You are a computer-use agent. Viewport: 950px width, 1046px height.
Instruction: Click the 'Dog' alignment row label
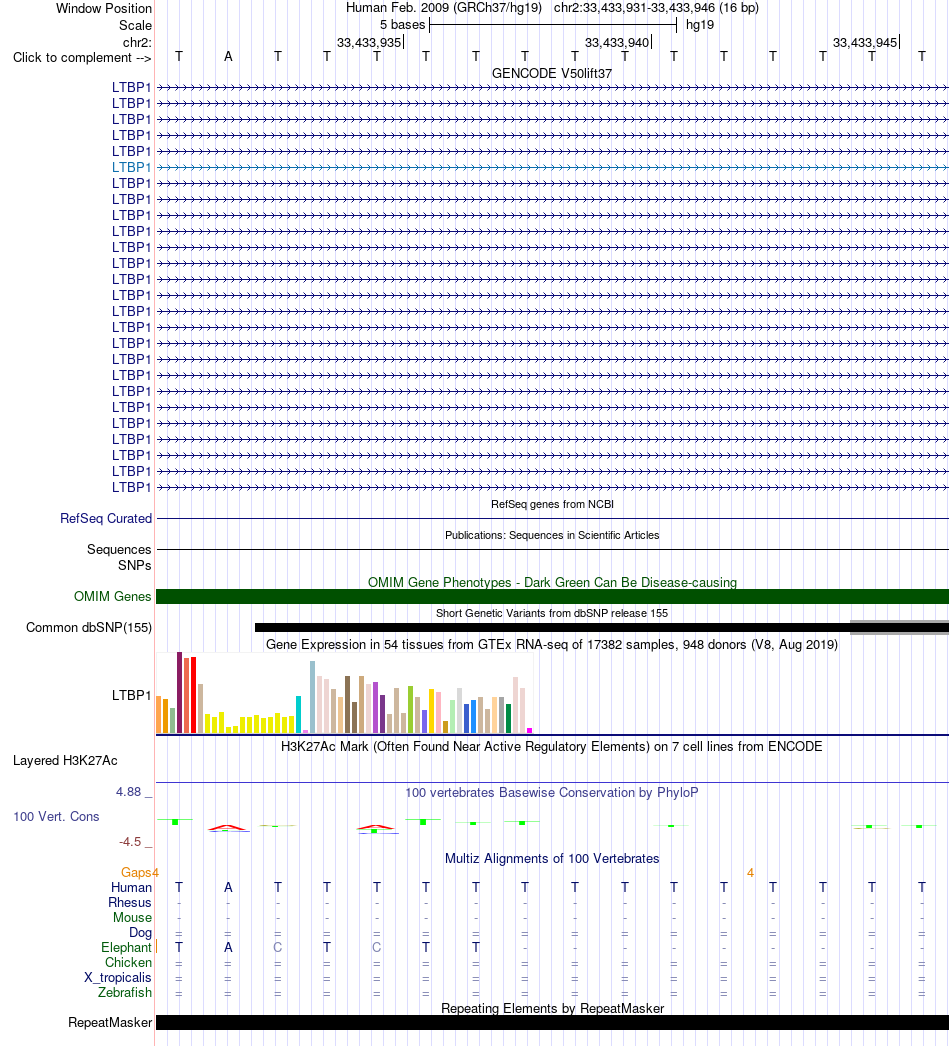coord(141,933)
